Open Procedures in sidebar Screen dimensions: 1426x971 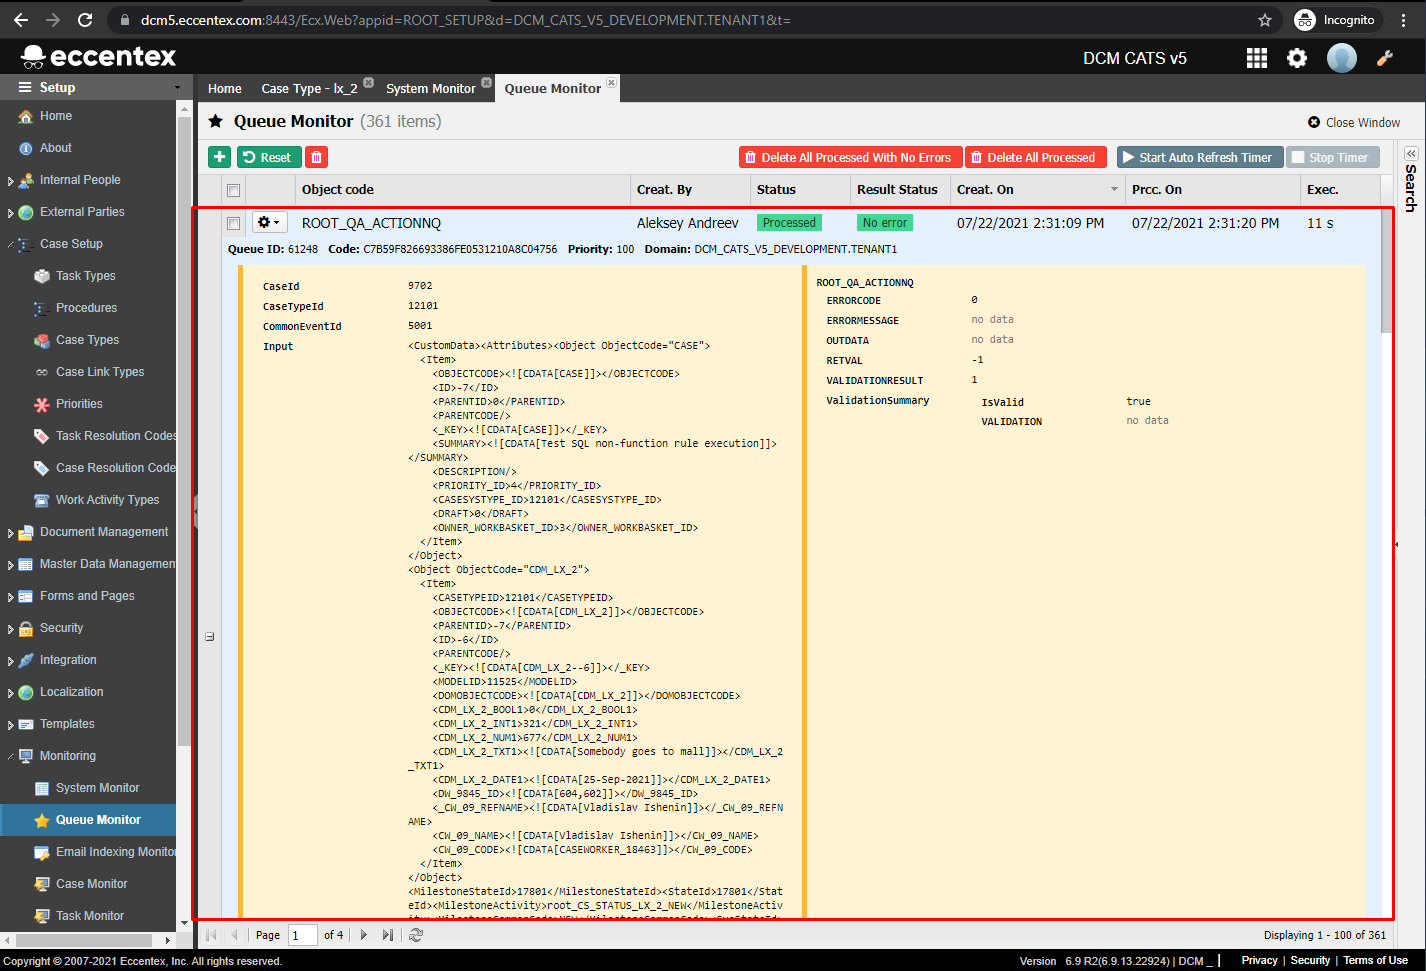(x=87, y=308)
